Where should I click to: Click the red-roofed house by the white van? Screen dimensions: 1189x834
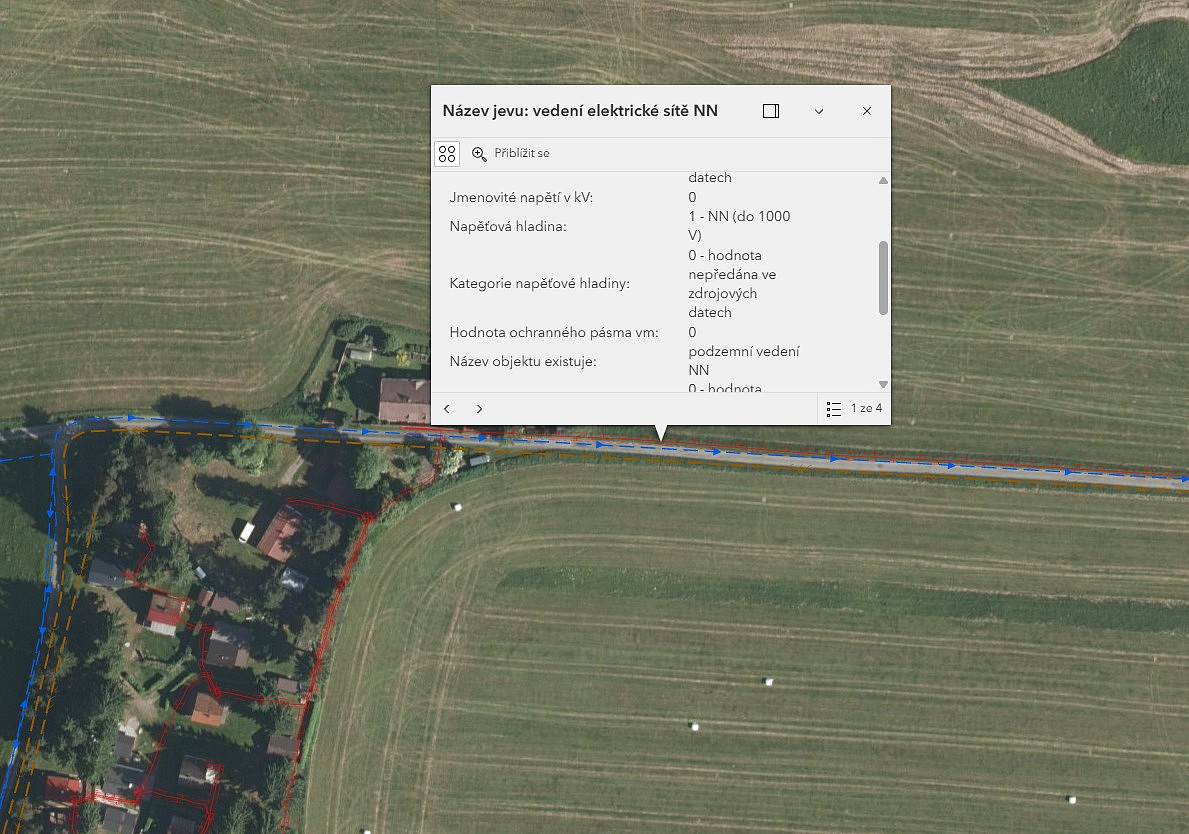pos(279,532)
